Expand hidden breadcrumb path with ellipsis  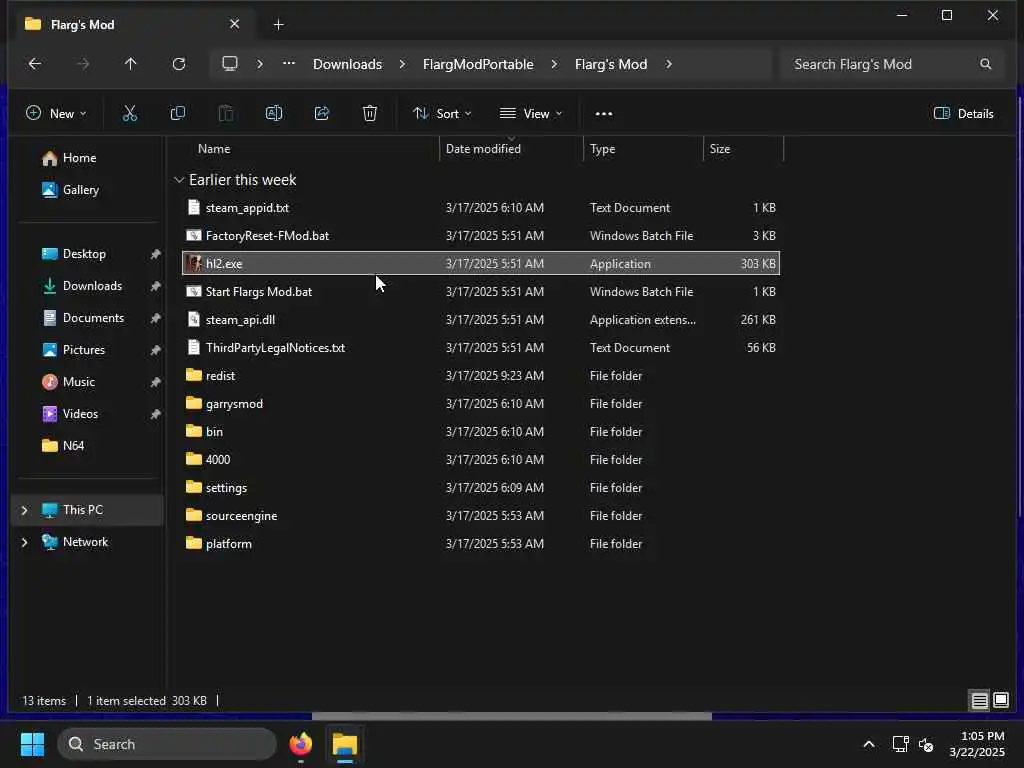click(289, 64)
